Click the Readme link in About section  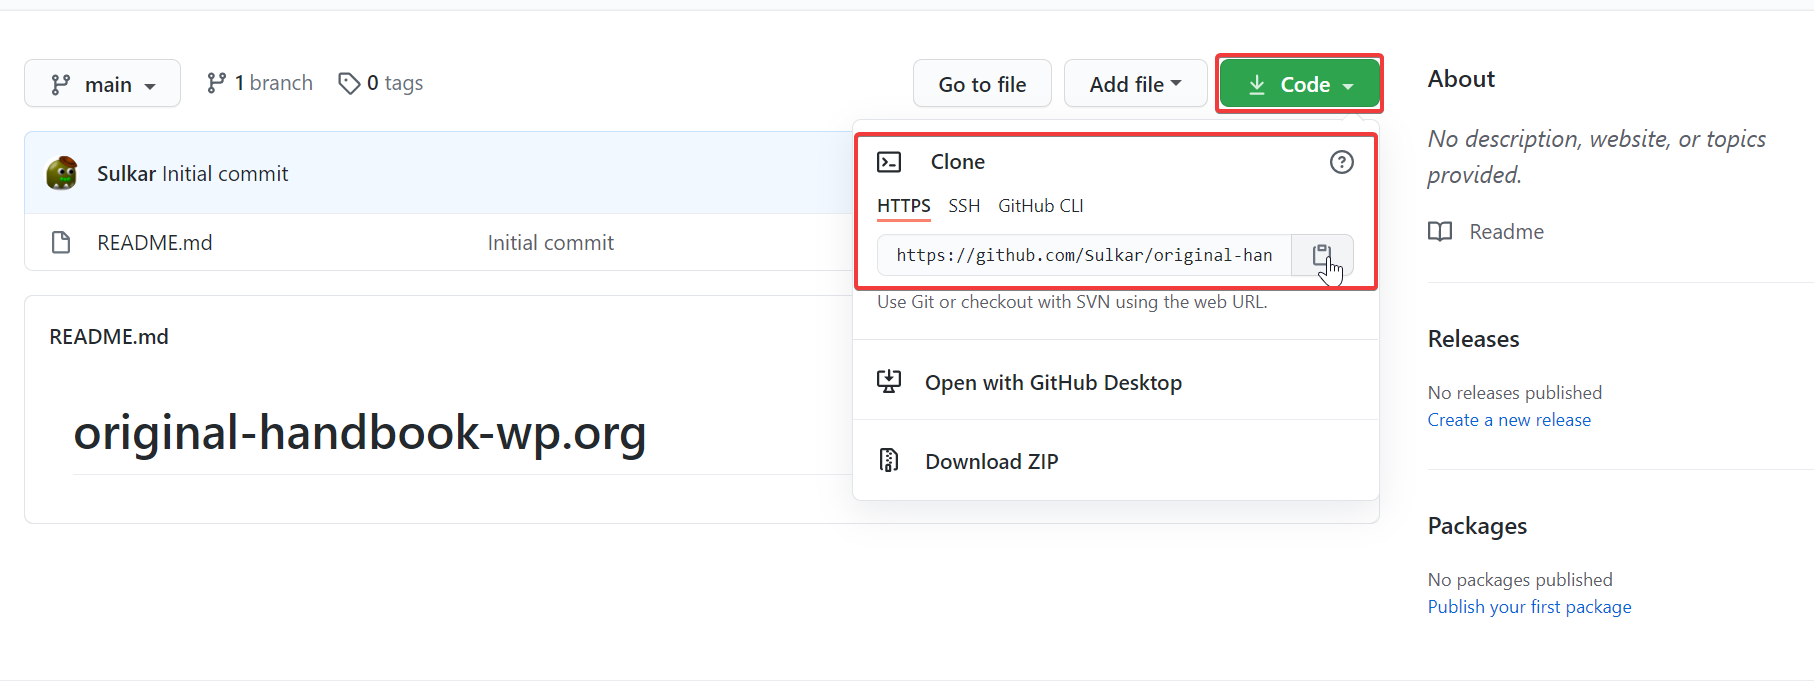click(1506, 232)
